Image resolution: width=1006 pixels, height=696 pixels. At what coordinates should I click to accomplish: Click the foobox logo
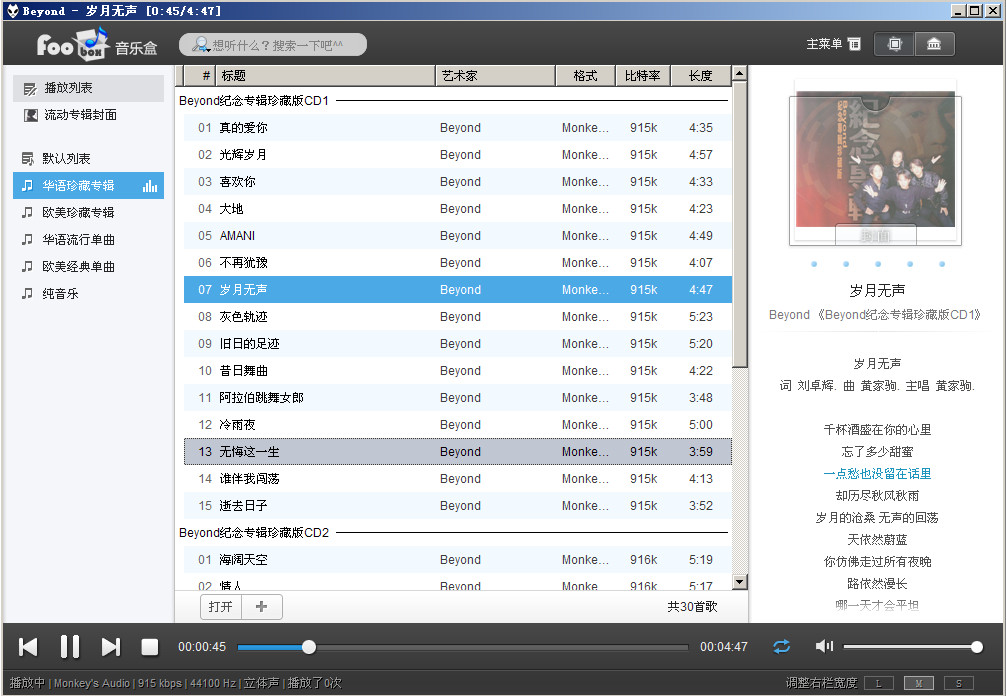pyautogui.click(x=96, y=45)
